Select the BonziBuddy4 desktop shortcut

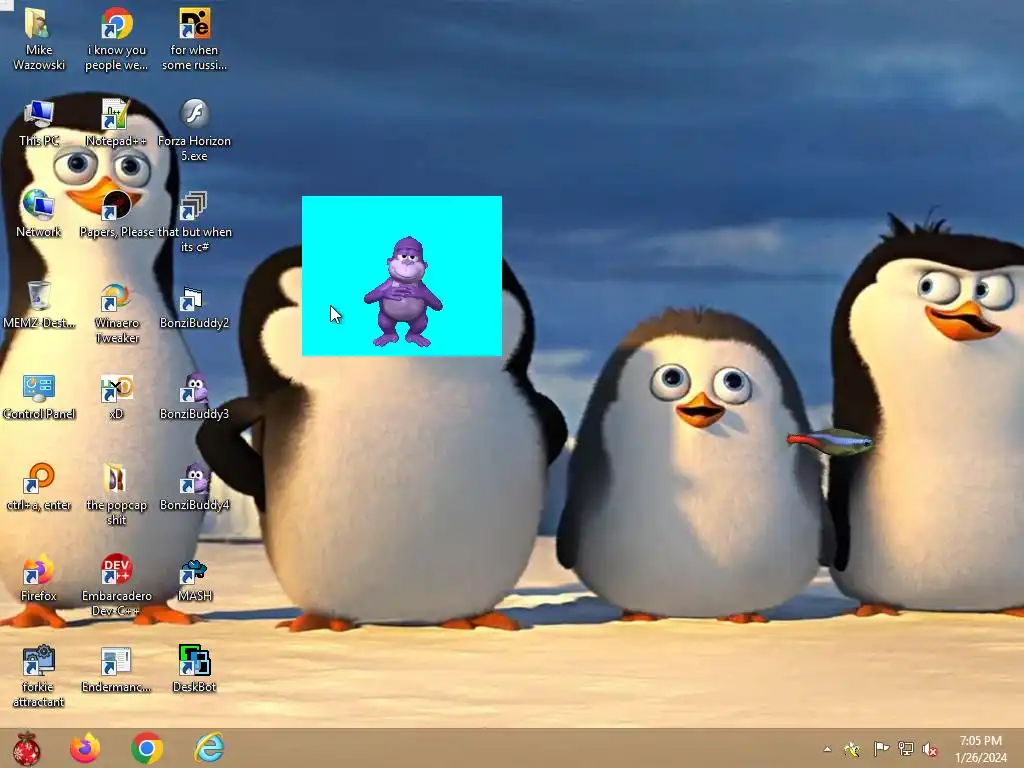195,487
